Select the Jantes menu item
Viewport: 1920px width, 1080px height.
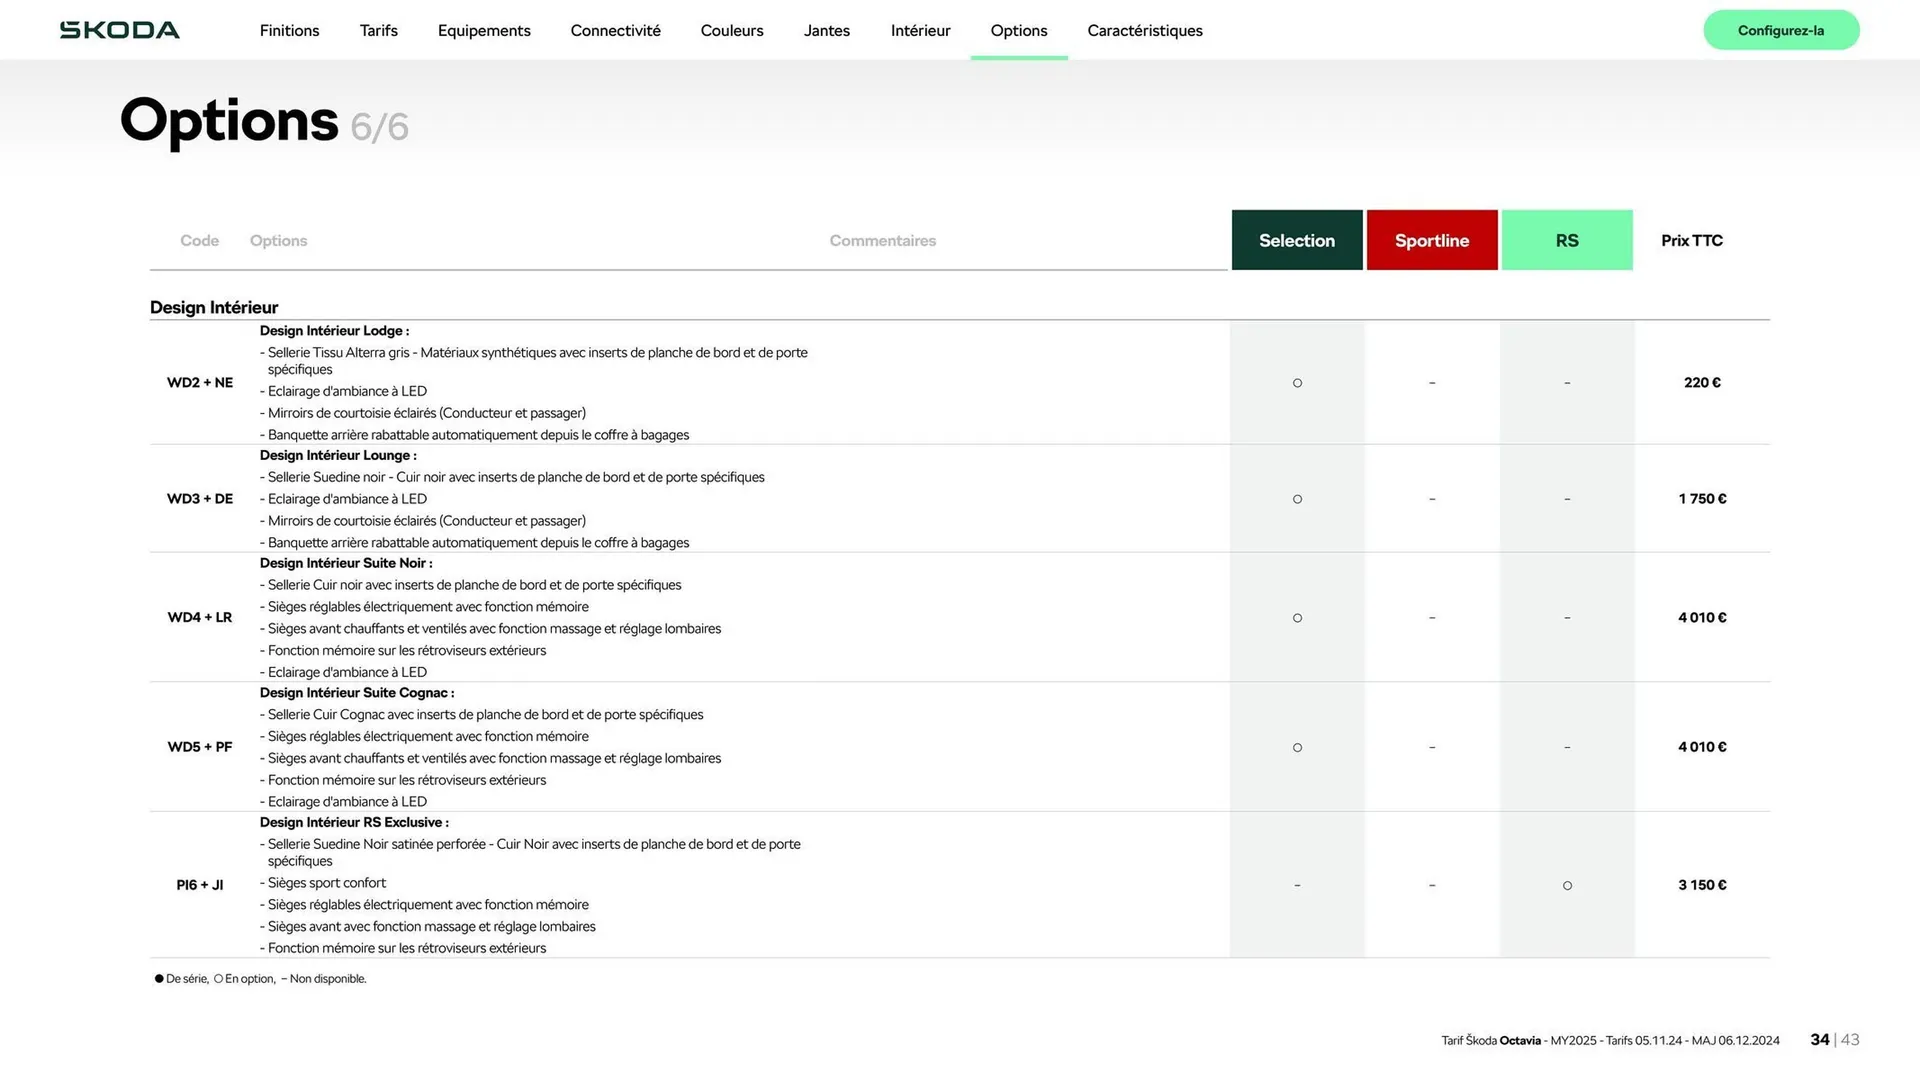click(826, 31)
